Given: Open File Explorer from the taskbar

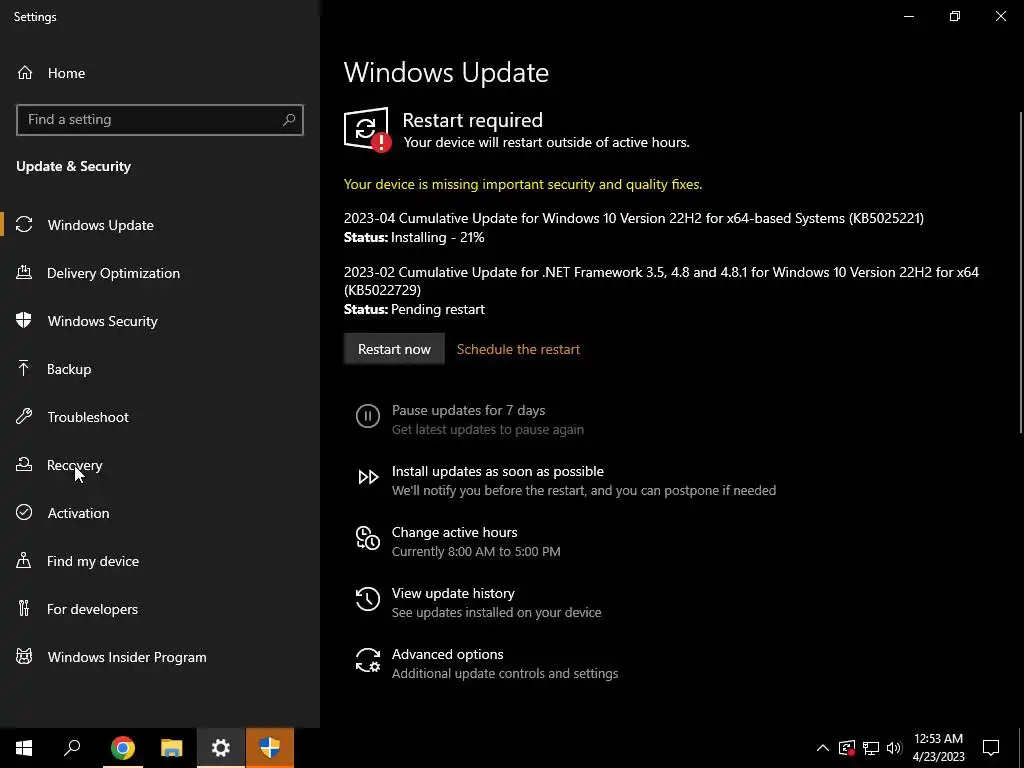Looking at the screenshot, I should tap(172, 748).
